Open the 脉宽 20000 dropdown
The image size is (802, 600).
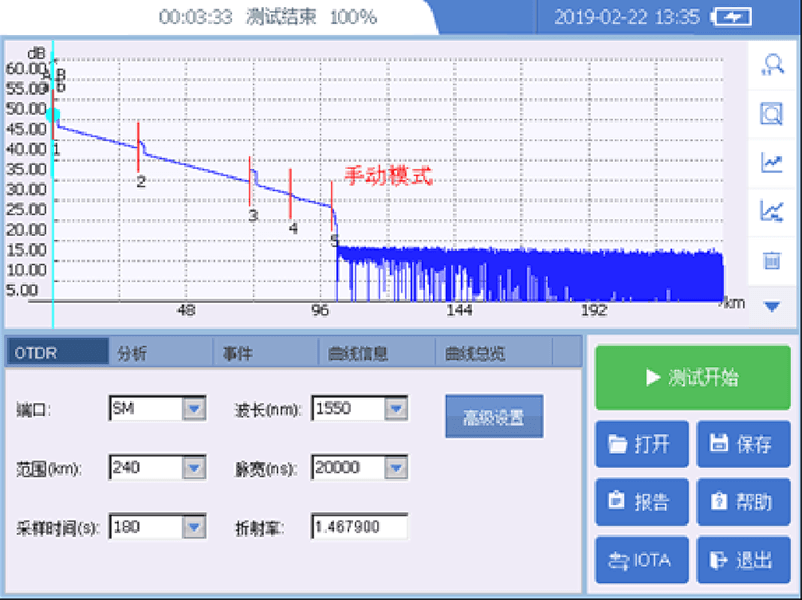pyautogui.click(x=397, y=467)
